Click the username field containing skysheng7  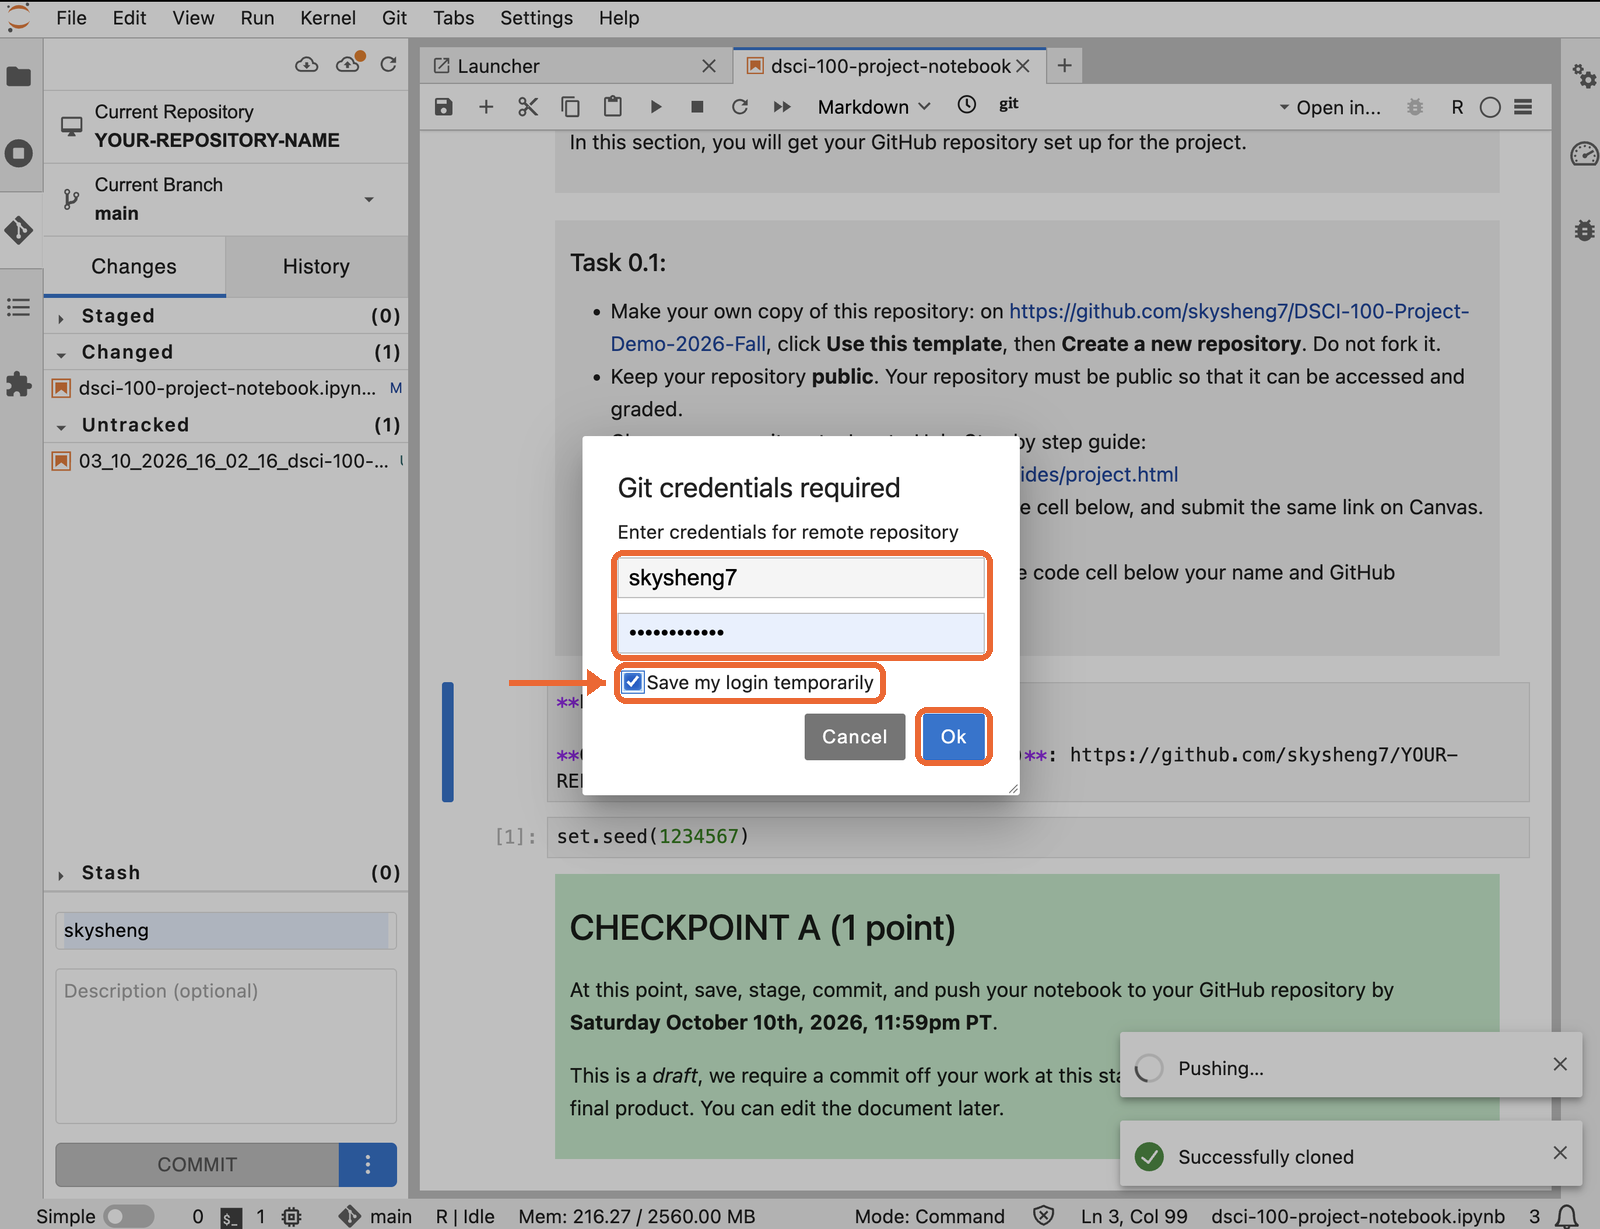[x=801, y=577]
